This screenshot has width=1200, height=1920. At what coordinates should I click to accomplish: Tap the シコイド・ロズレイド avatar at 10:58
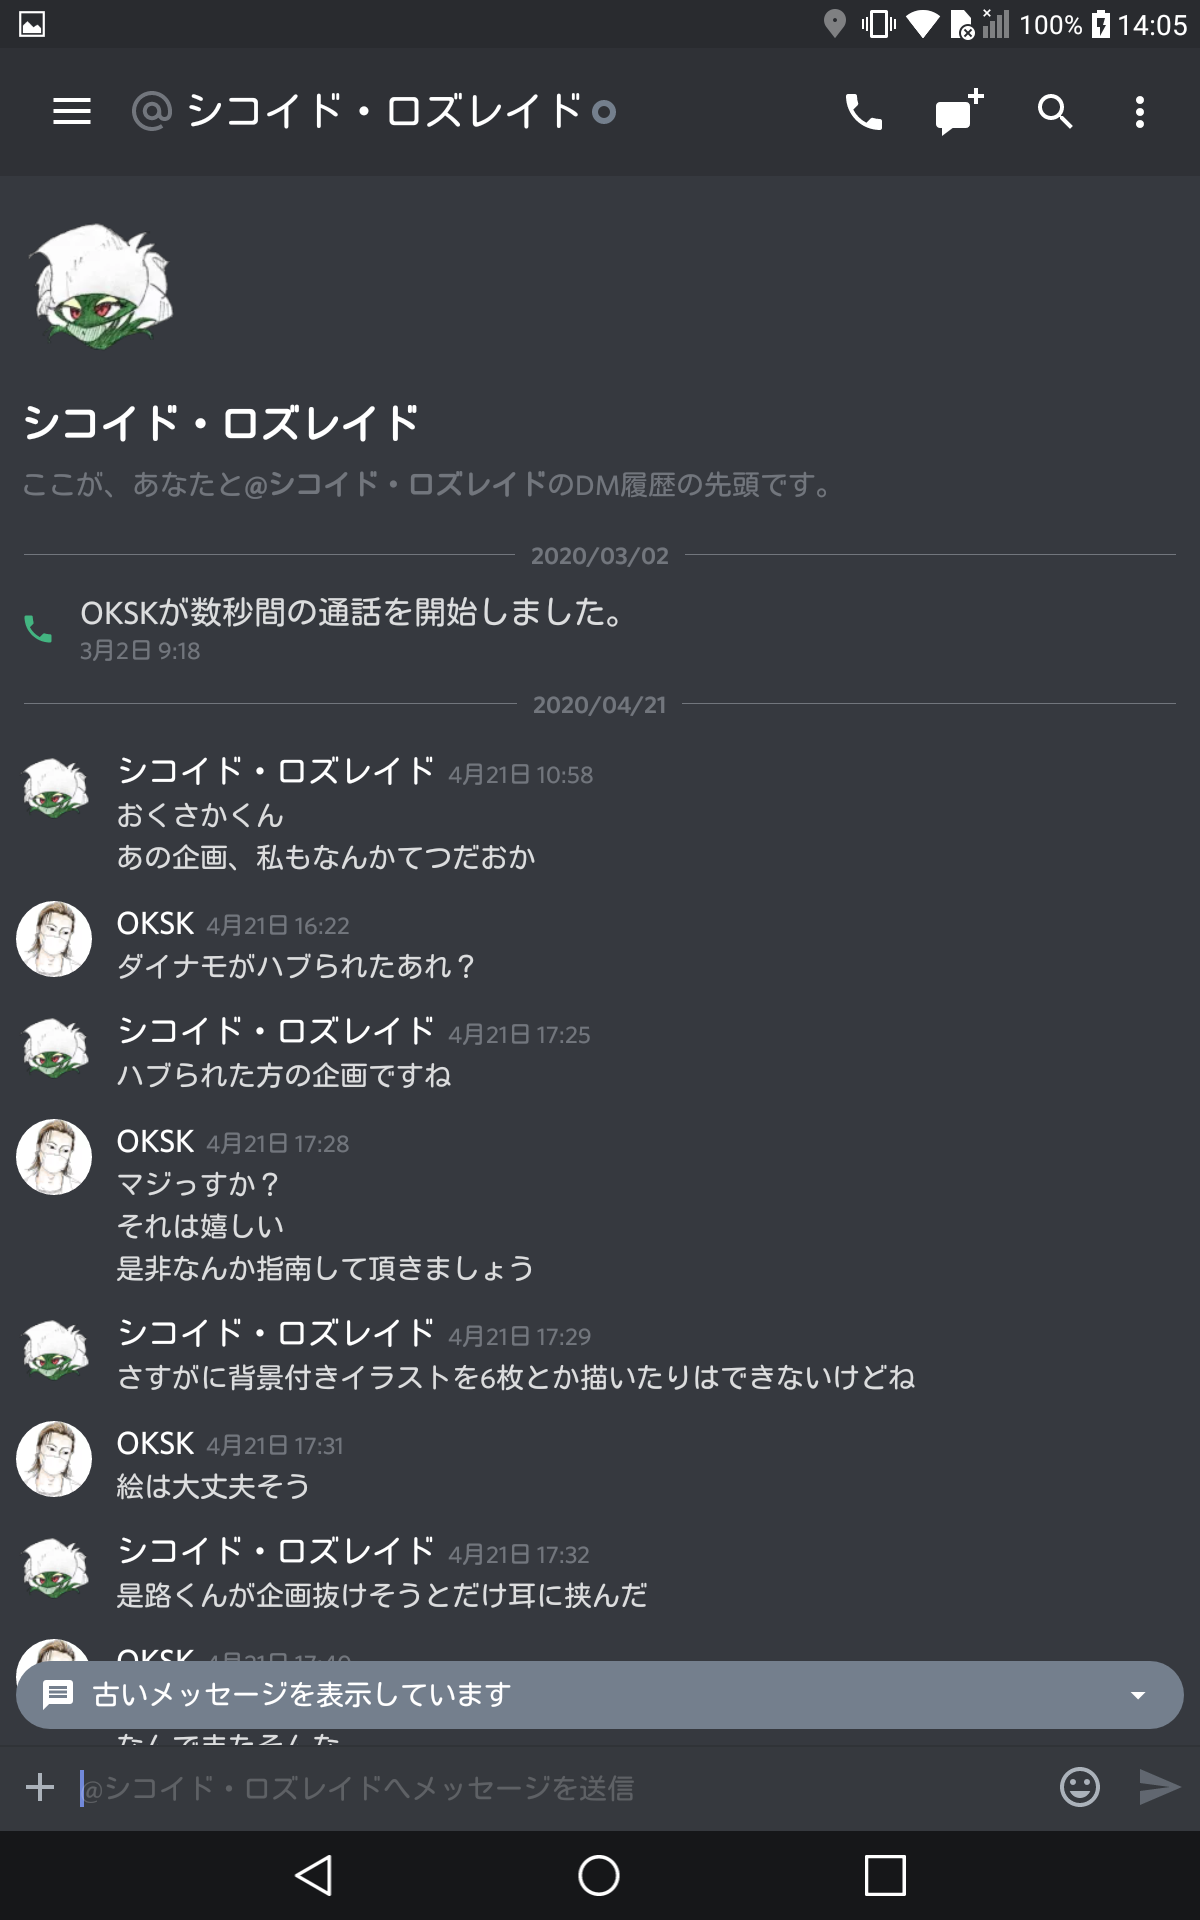coord(56,788)
